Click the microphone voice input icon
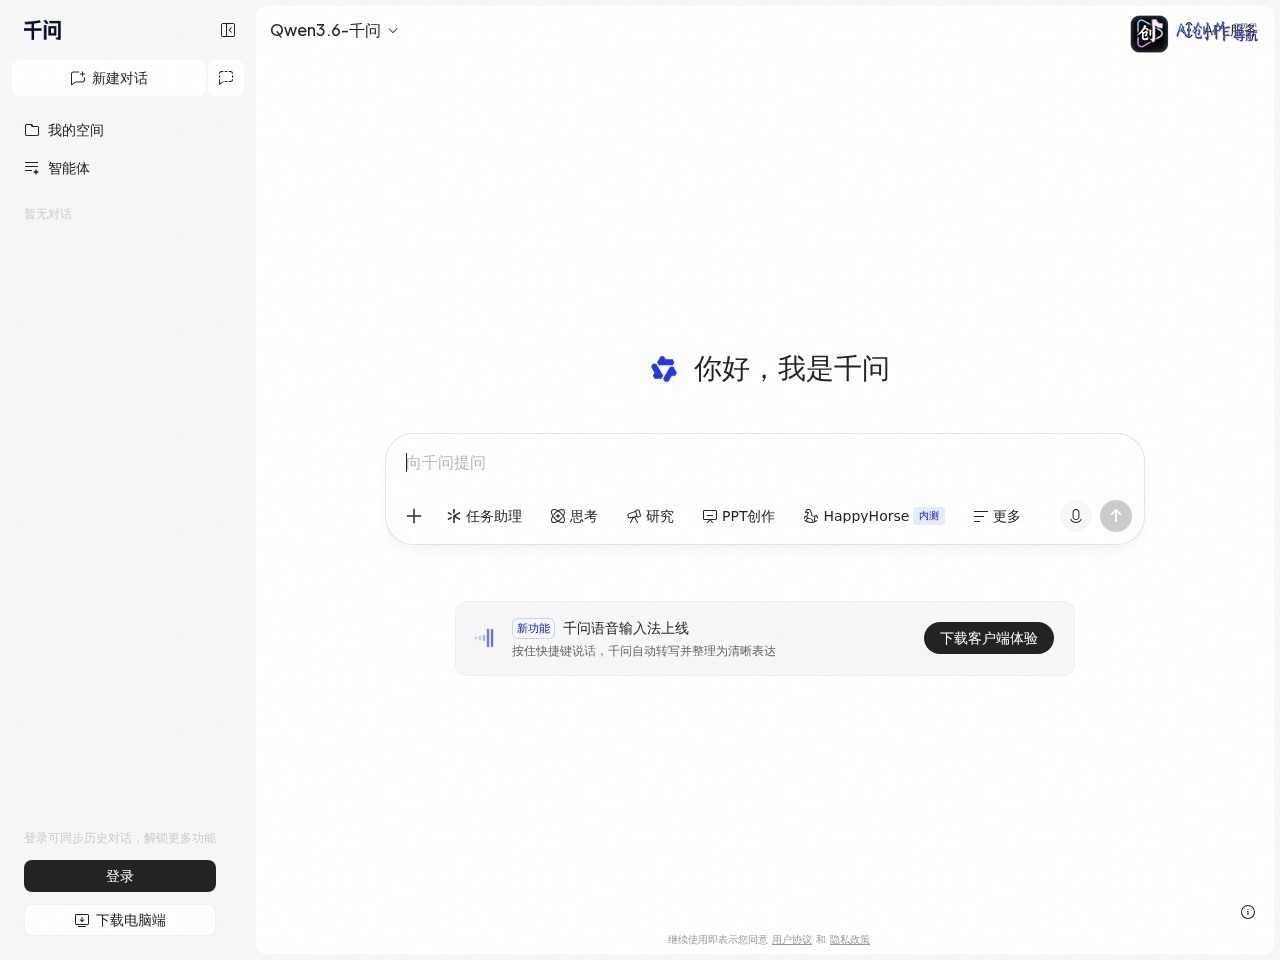This screenshot has width=1280, height=960. pos(1076,516)
